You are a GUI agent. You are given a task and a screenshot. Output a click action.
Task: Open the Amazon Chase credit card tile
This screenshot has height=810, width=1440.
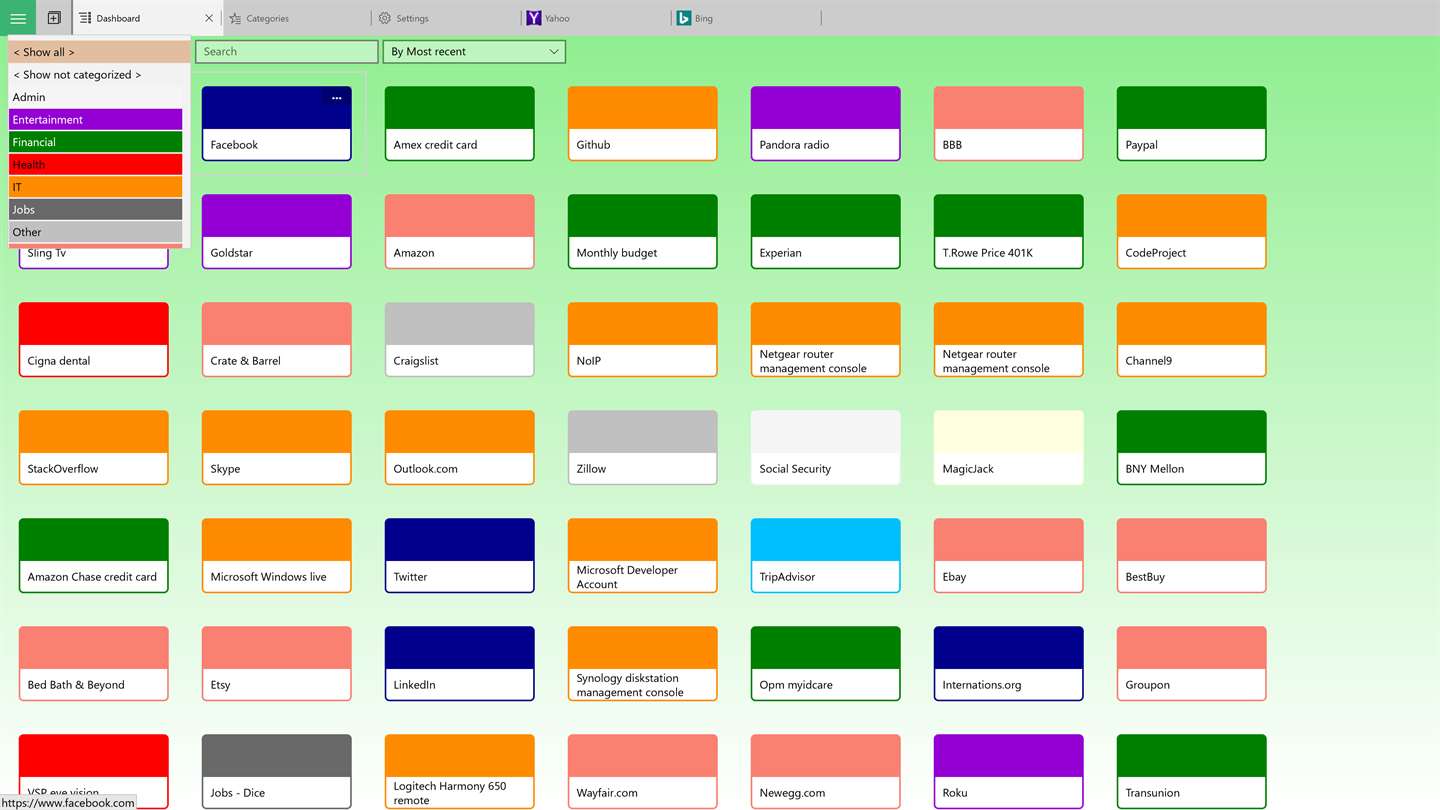pos(93,555)
